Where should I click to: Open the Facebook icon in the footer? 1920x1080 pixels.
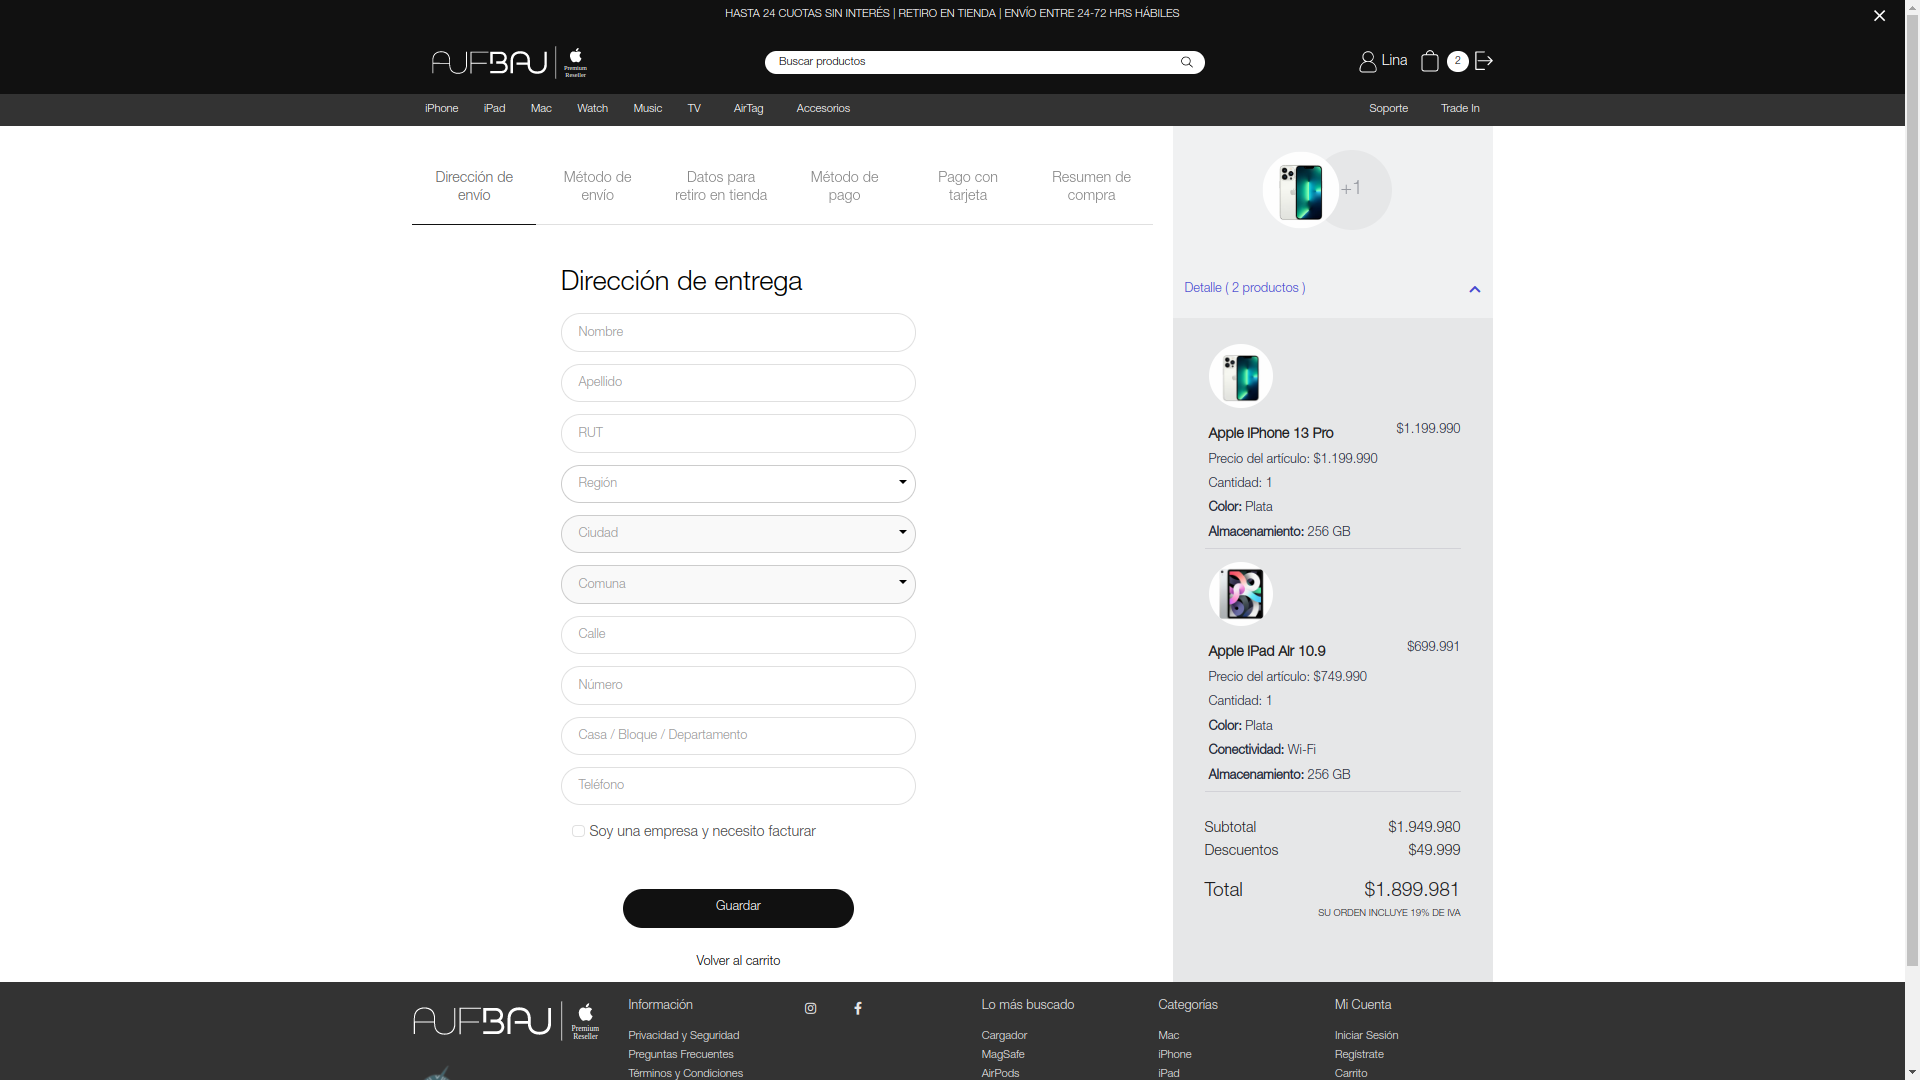pyautogui.click(x=857, y=1008)
